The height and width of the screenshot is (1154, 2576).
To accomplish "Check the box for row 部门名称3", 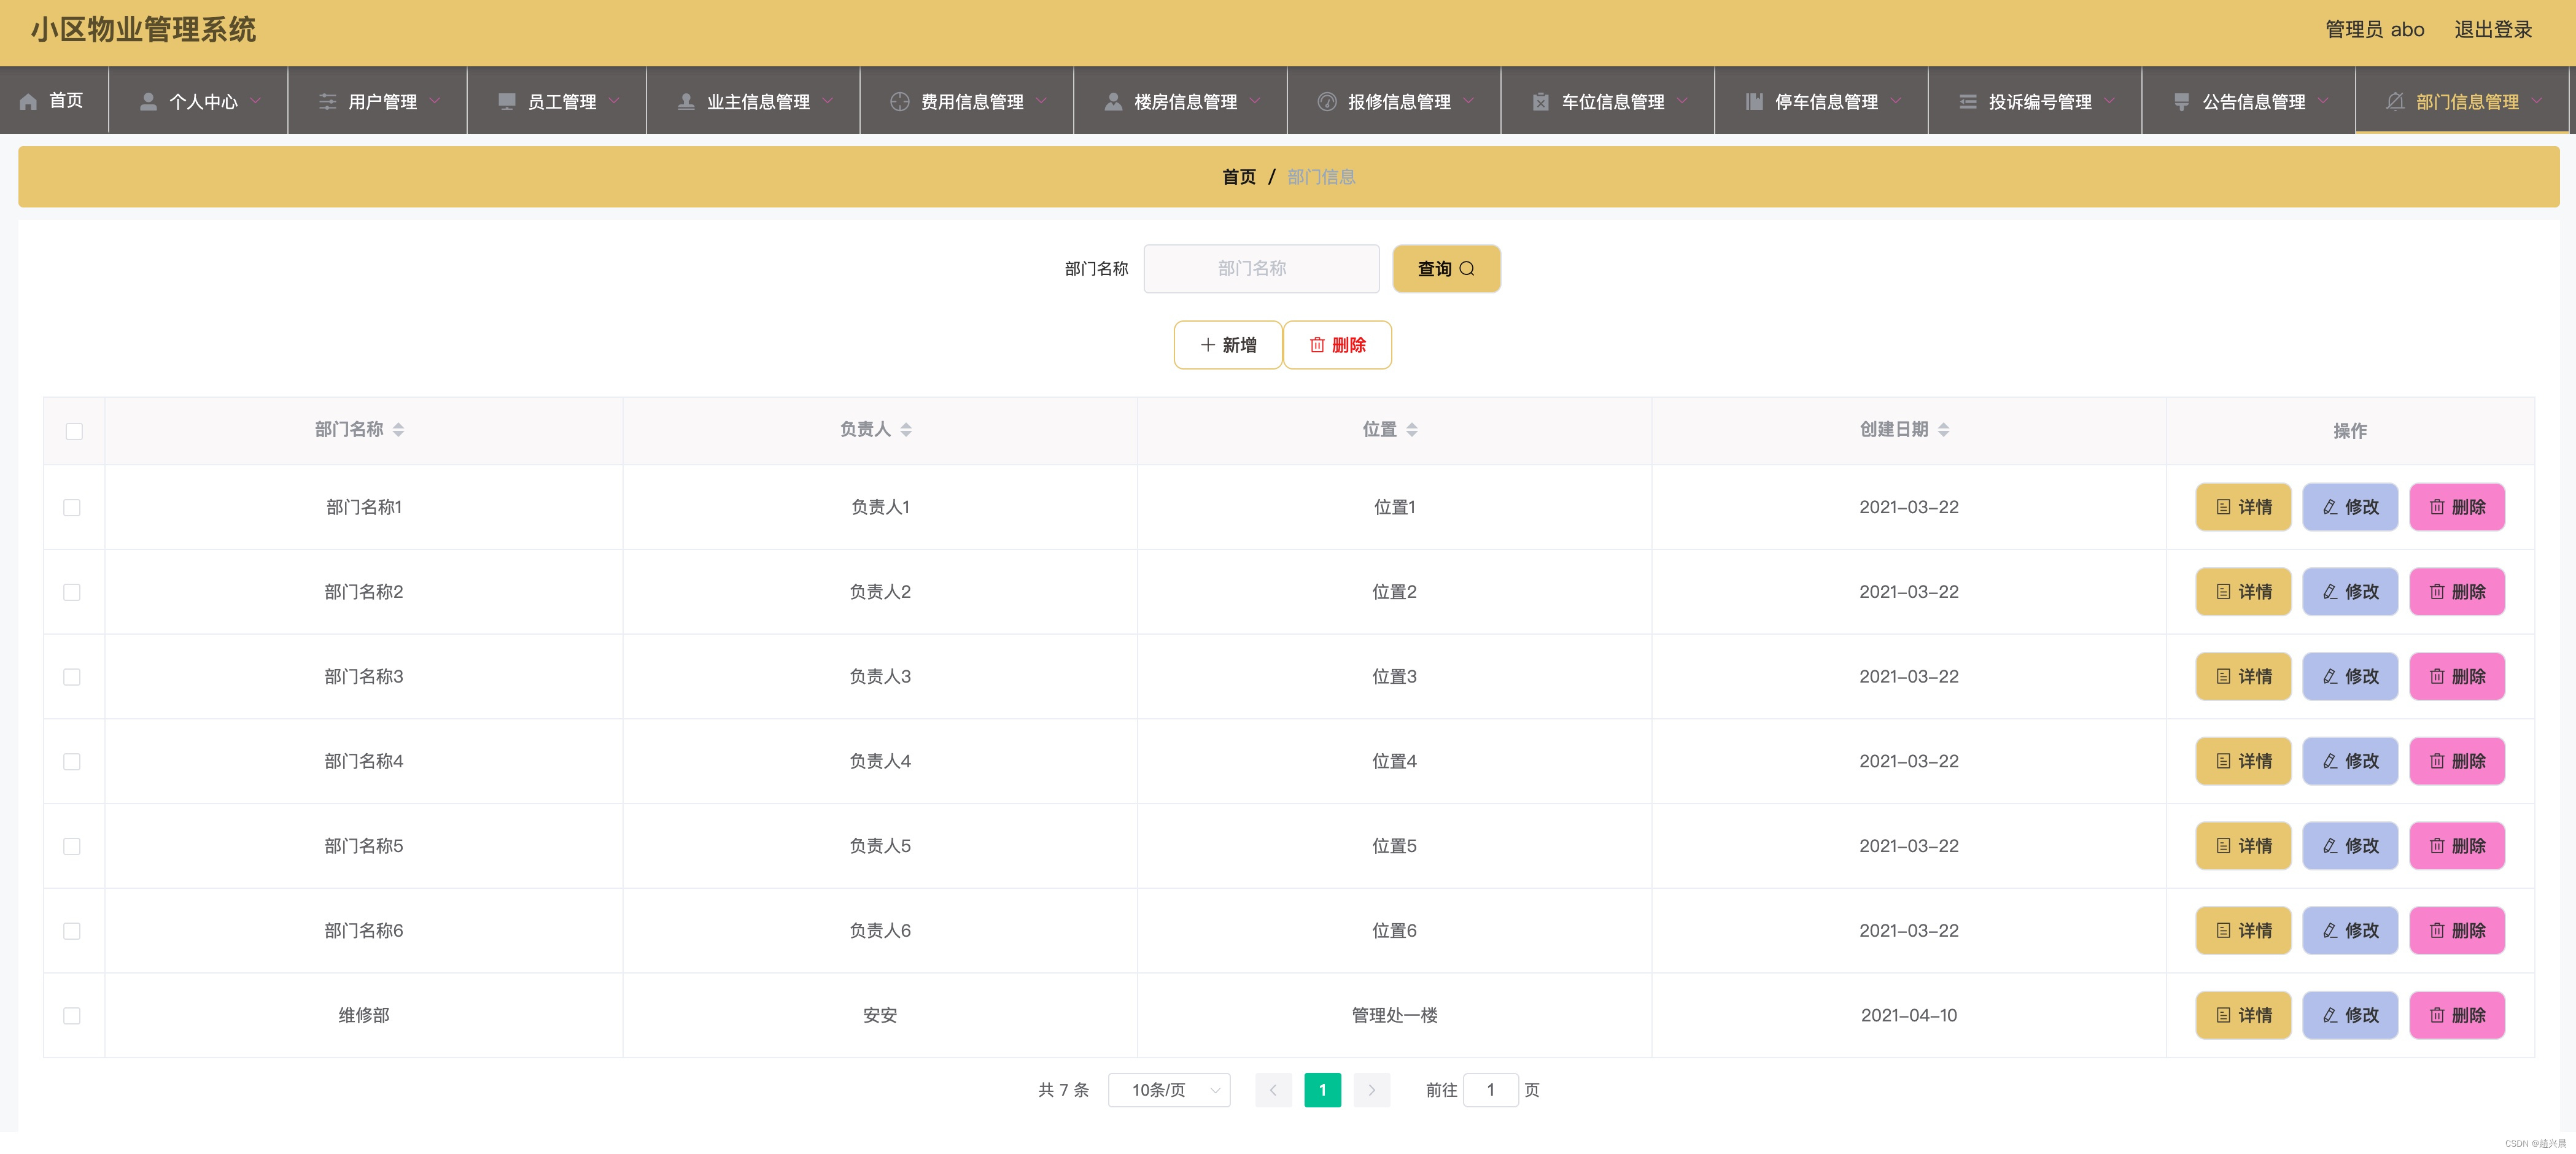I will tap(72, 677).
